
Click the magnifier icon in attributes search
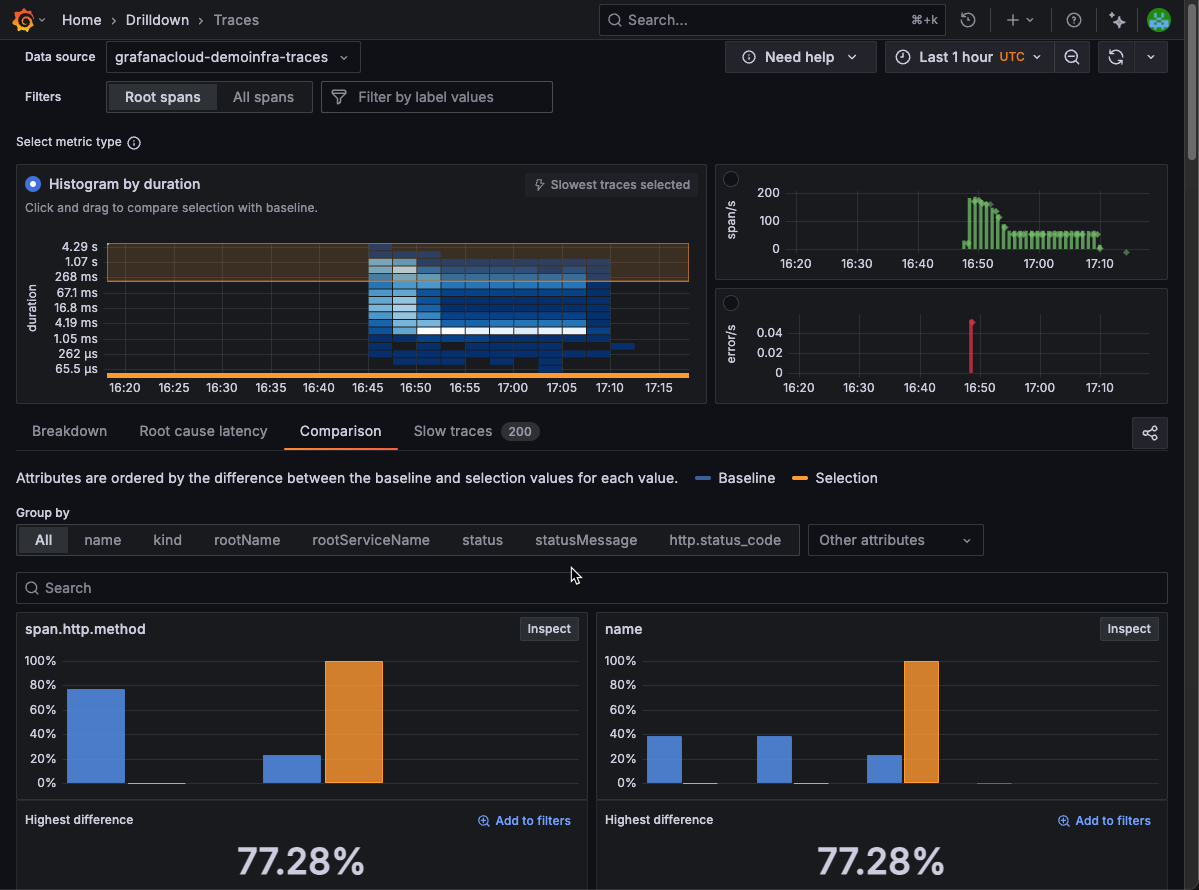[31, 588]
